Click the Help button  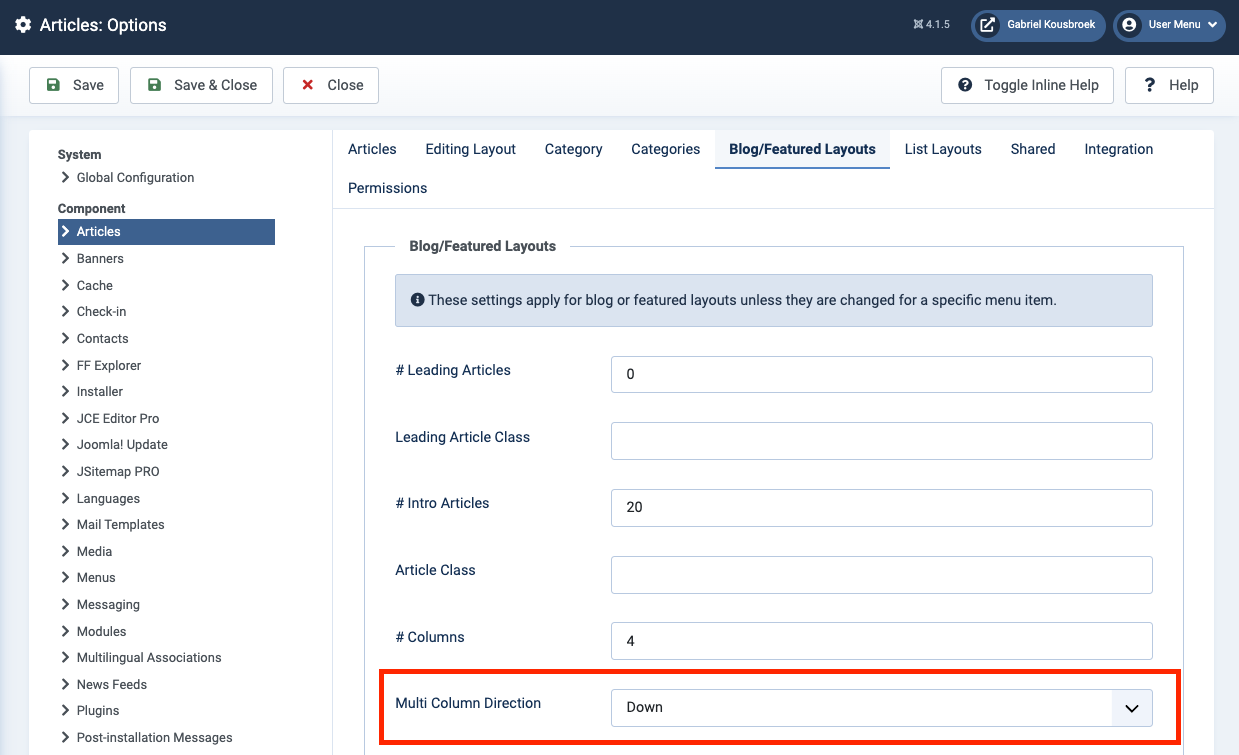point(1169,86)
